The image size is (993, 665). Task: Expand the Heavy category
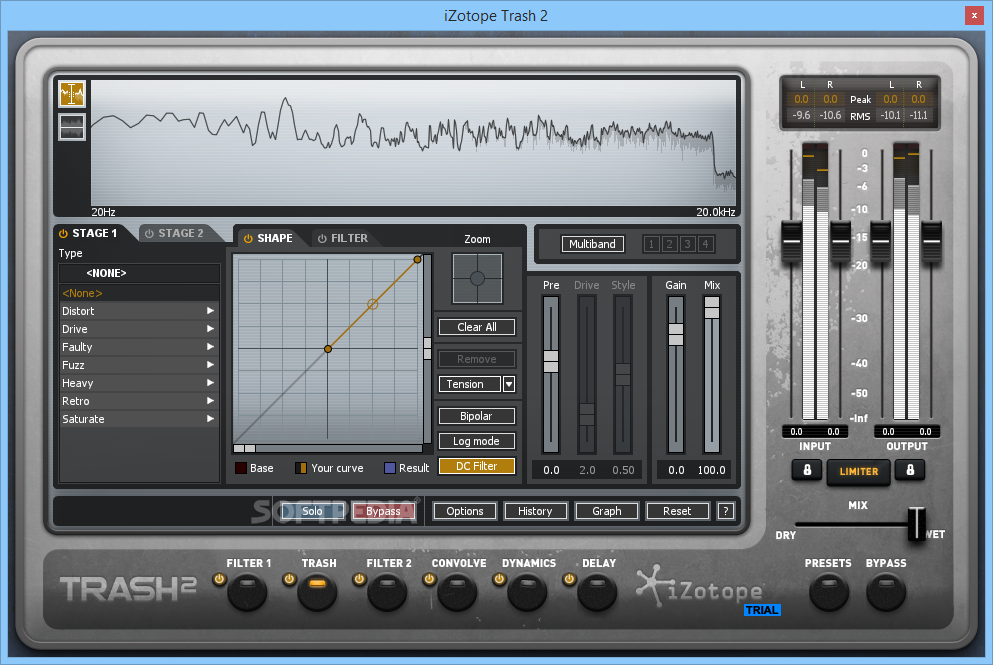tap(139, 383)
